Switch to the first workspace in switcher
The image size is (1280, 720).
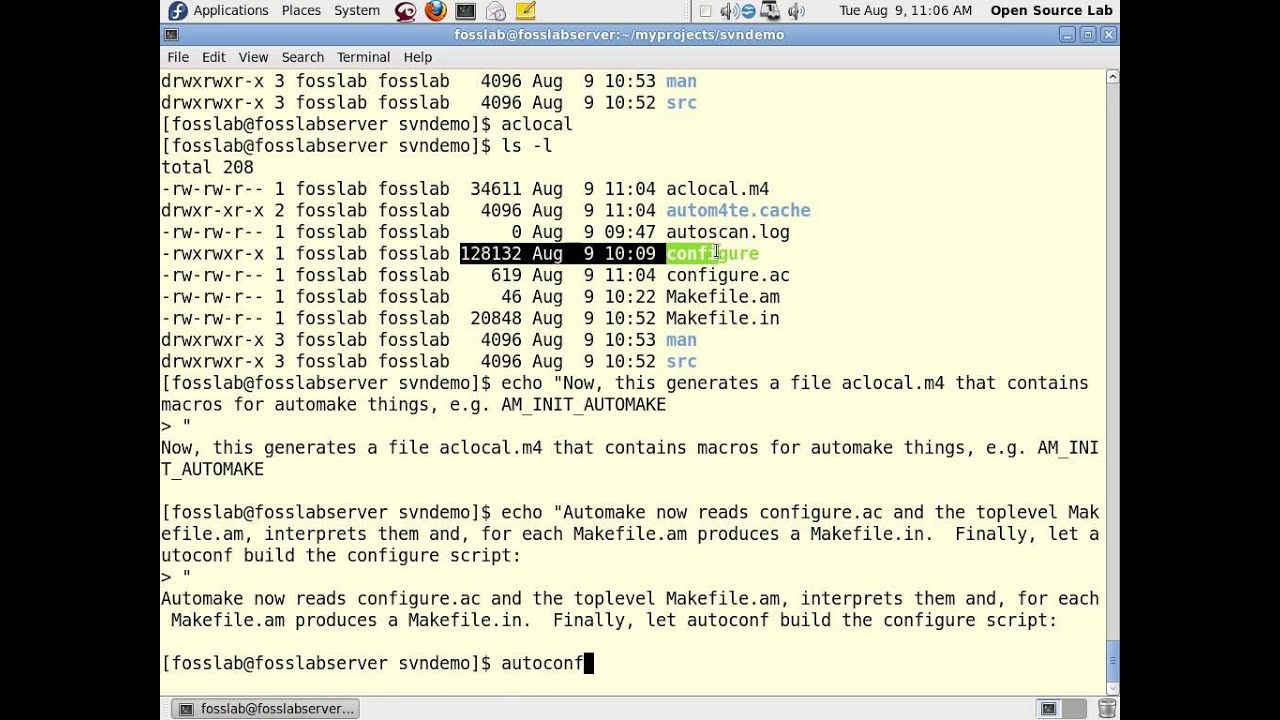1048,709
